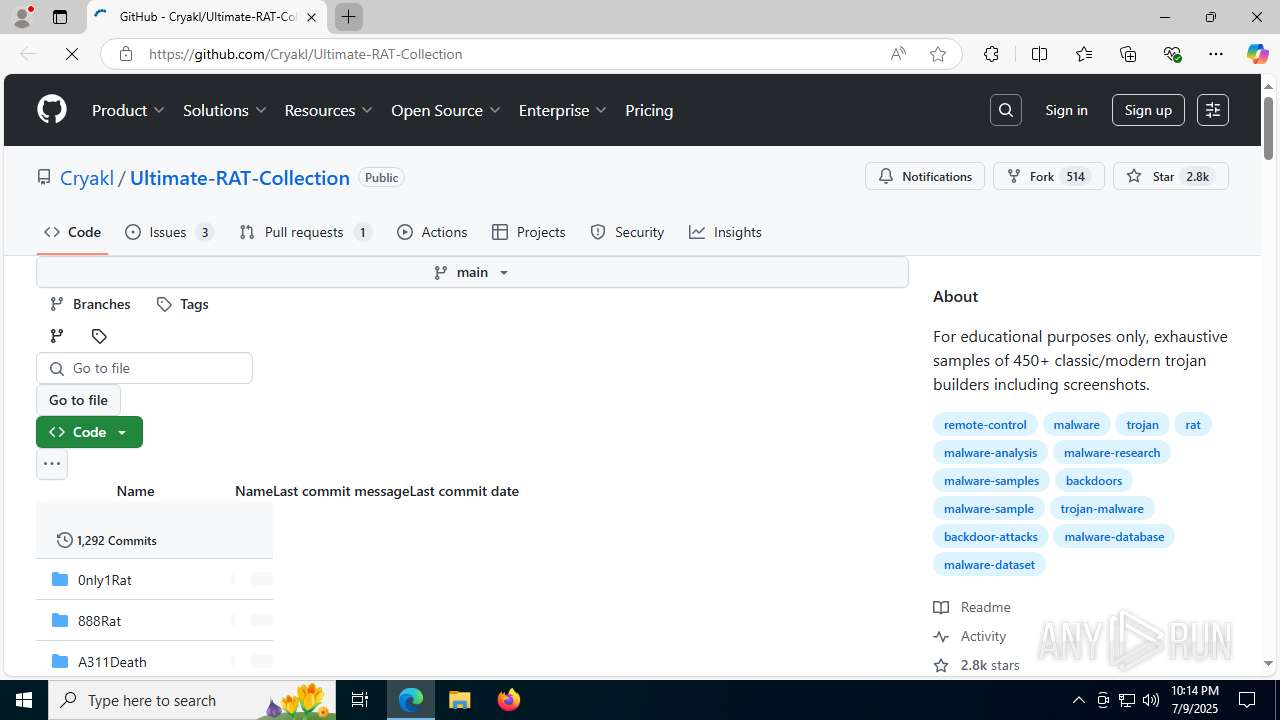Switch to Insights tab
1280x720 pixels.
pos(725,232)
